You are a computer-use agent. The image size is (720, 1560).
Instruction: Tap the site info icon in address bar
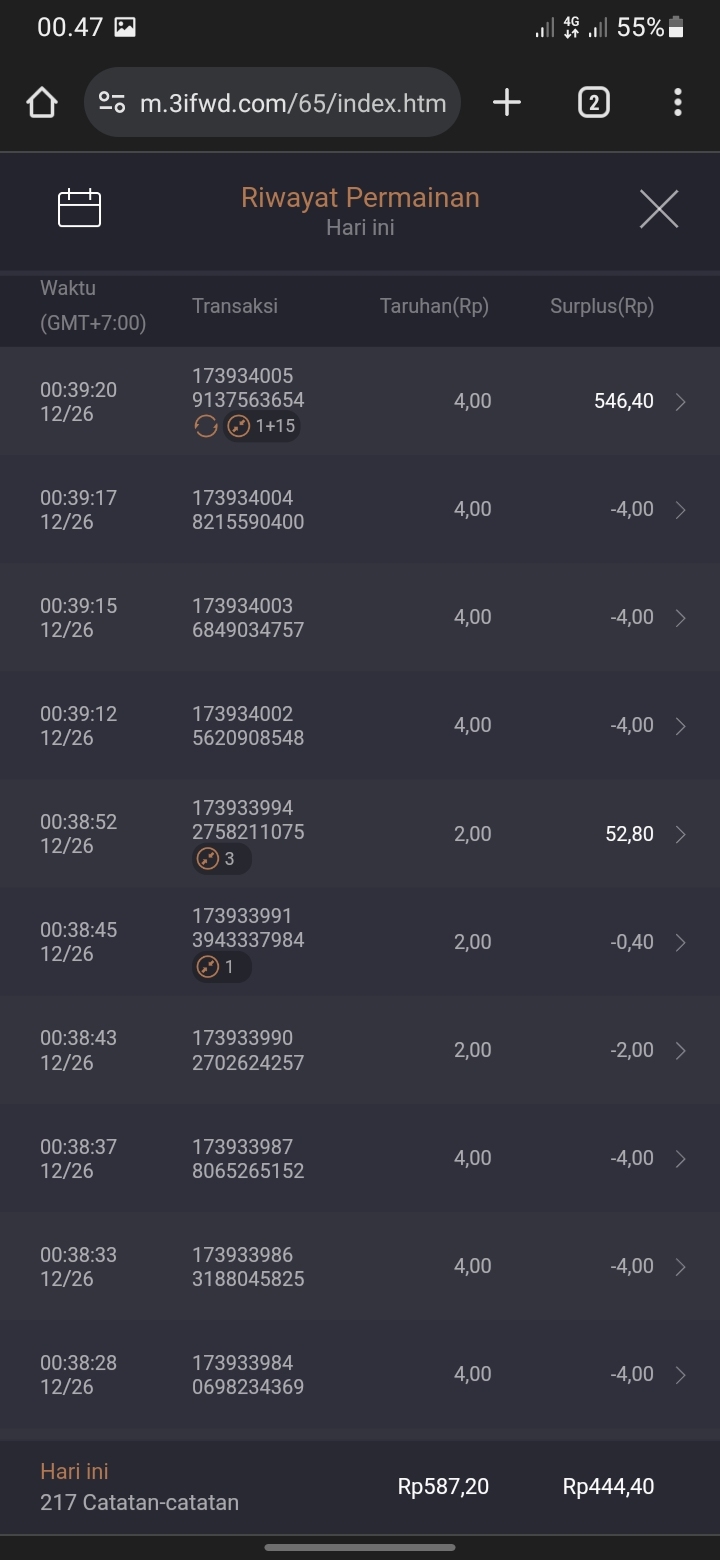[x=112, y=102]
